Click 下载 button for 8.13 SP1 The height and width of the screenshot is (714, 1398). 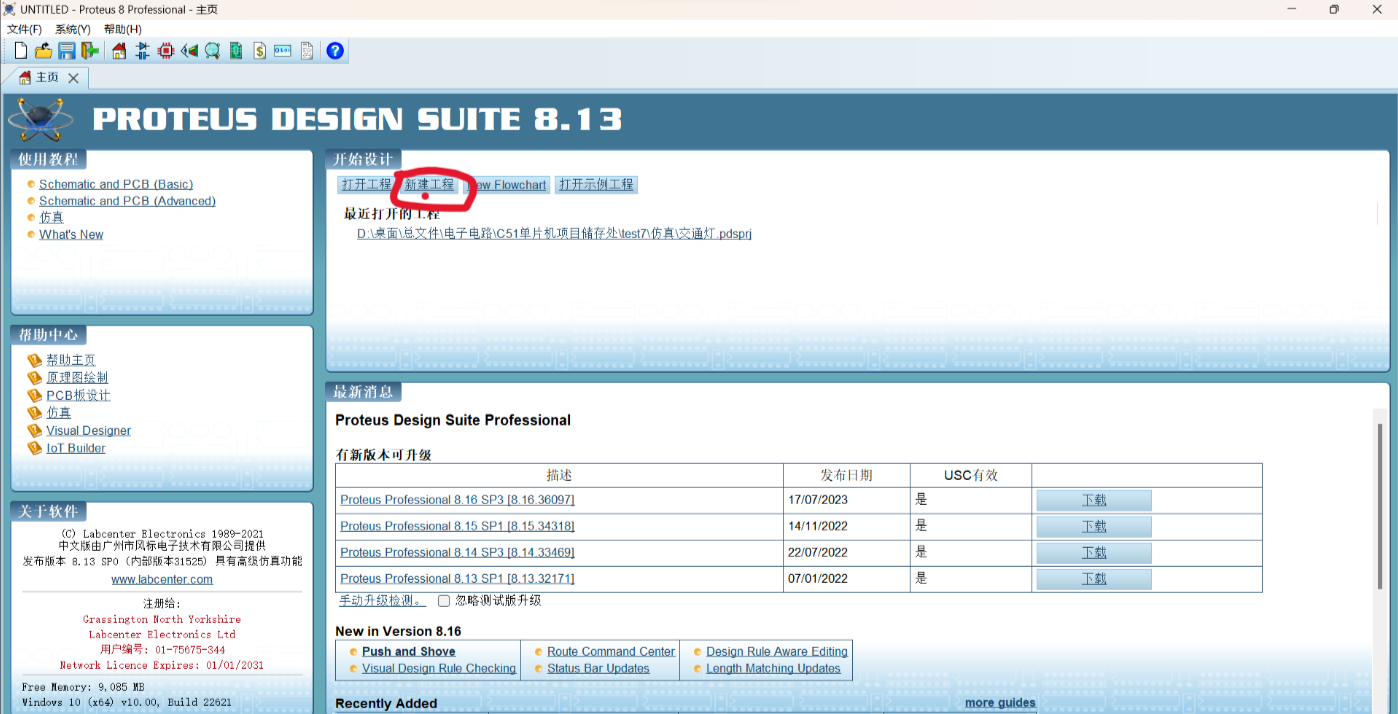[x=1094, y=578]
